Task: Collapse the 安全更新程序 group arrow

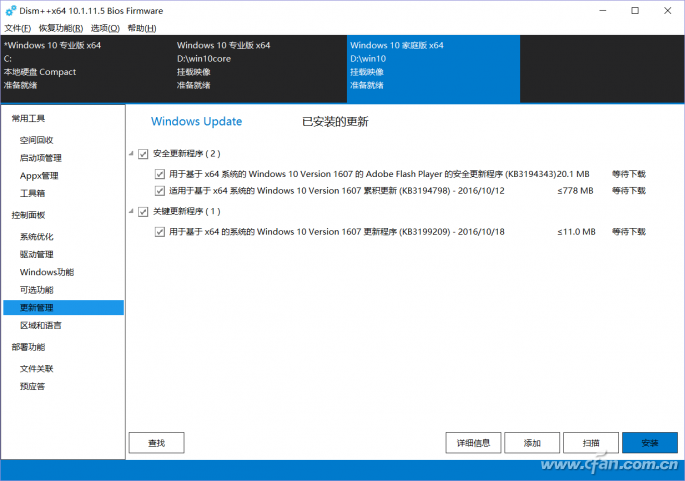Action: pyautogui.click(x=131, y=153)
